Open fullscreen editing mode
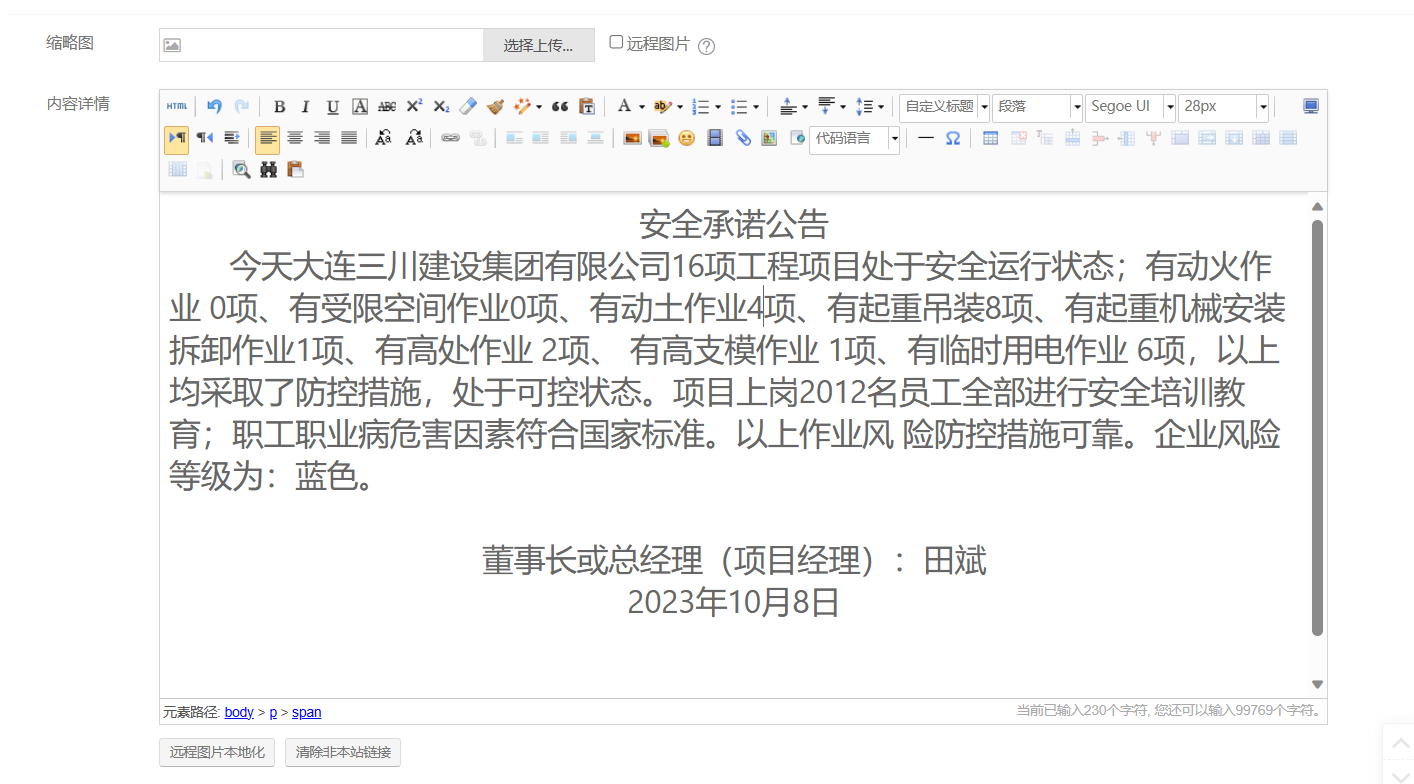 (1311, 106)
